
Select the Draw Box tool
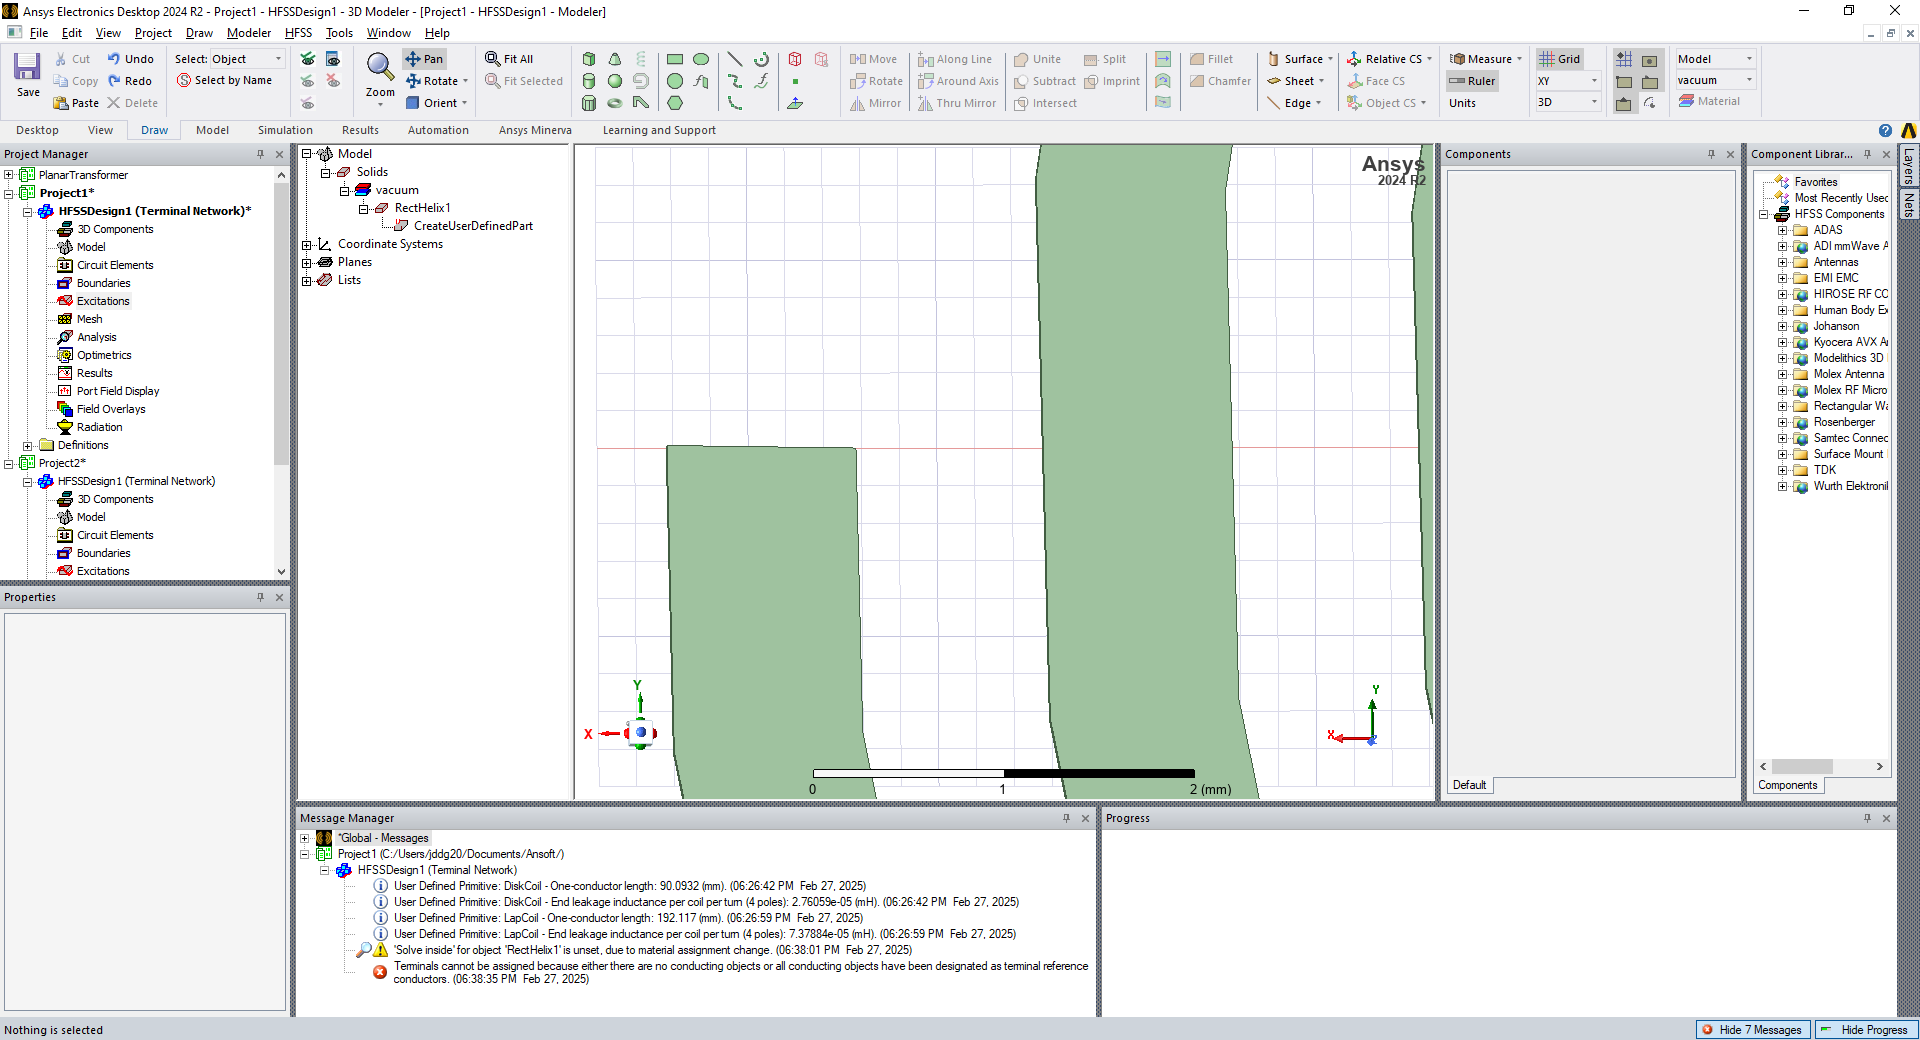(589, 60)
